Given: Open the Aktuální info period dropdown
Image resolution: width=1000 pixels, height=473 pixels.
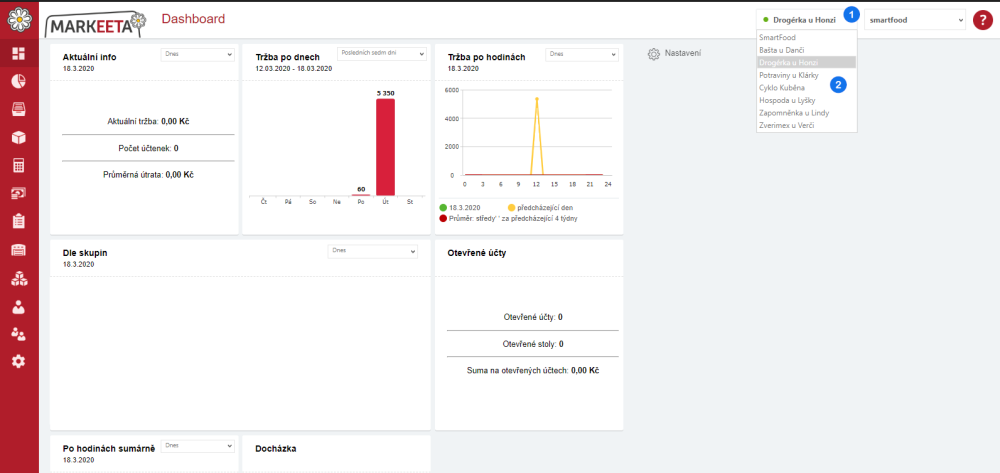Looking at the screenshot, I should tap(198, 55).
